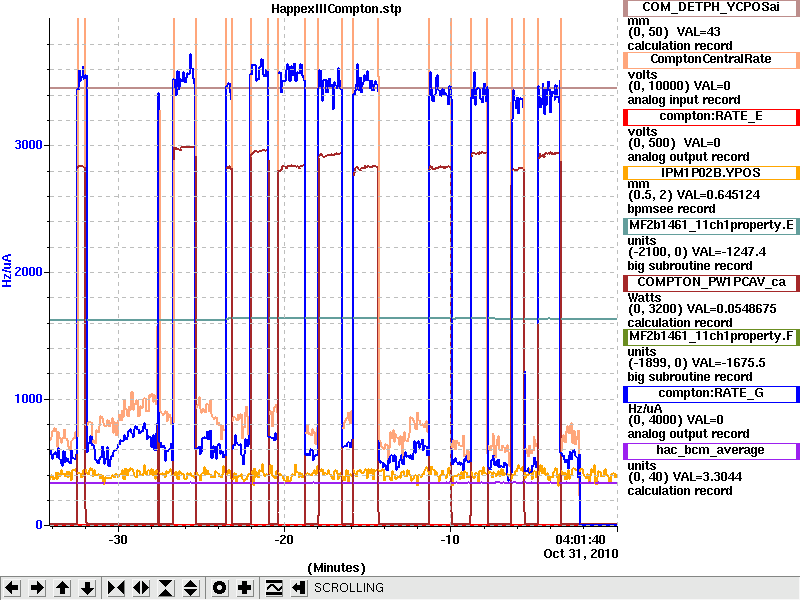Pan the graph down with the down arrow
Image resolution: width=800 pixels, height=600 pixels.
click(88, 588)
